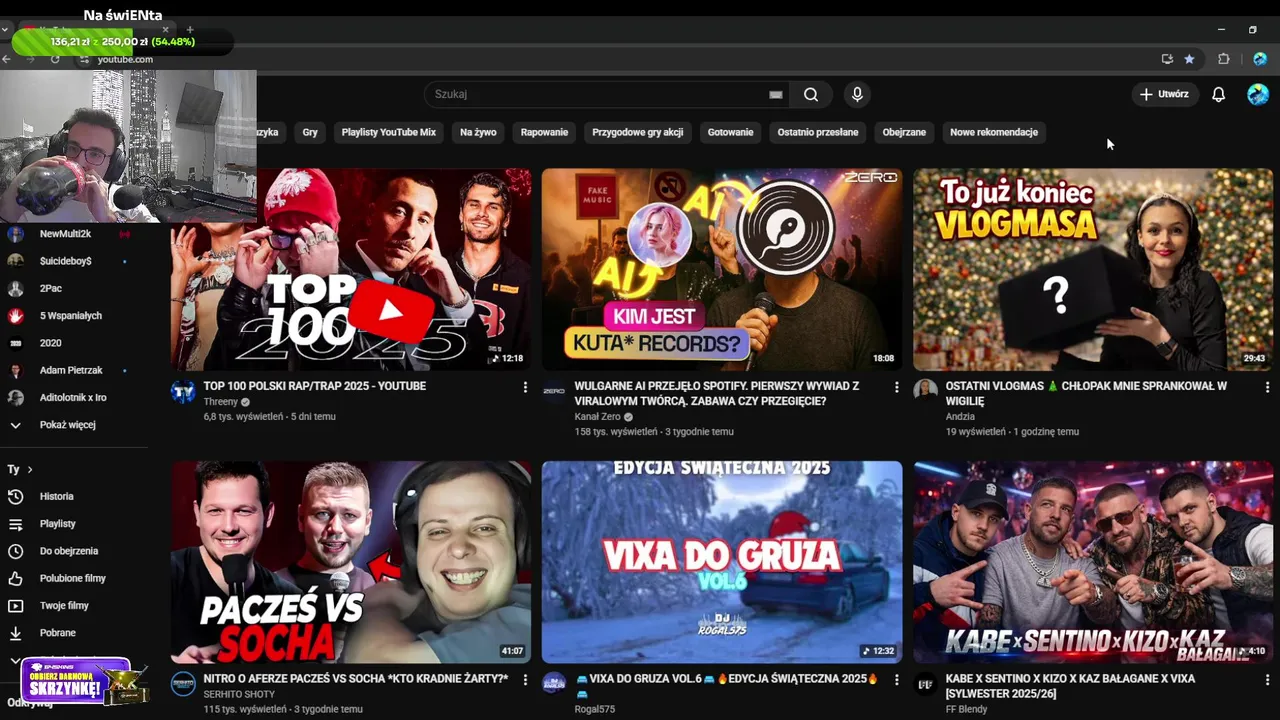Activate voice search microphone icon

tap(856, 94)
